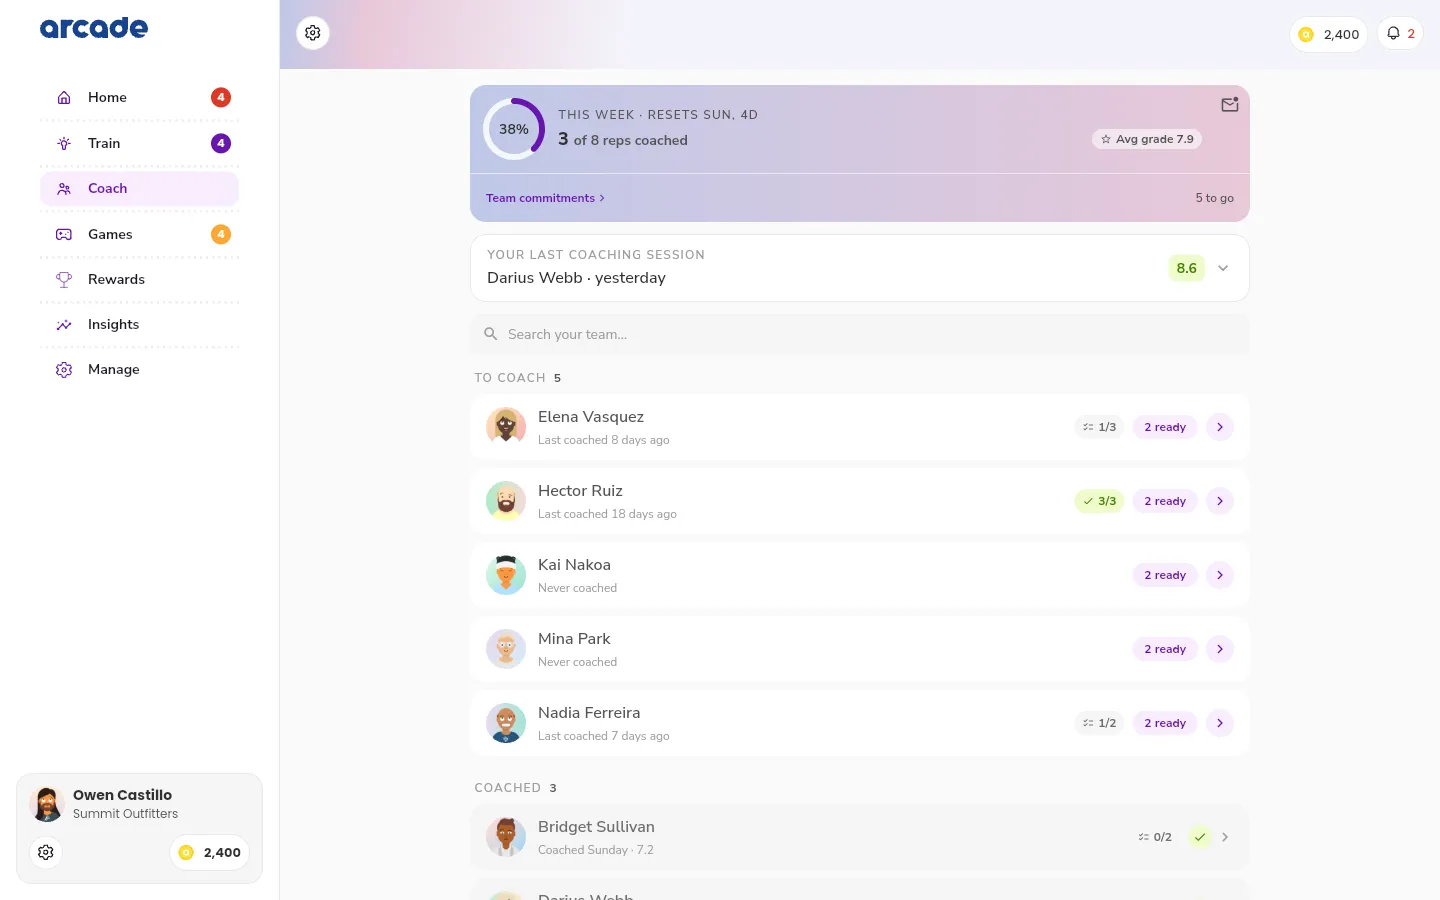The image size is (1440, 900).
Task: Expand the last coaching session card
Action: [x=1223, y=268]
